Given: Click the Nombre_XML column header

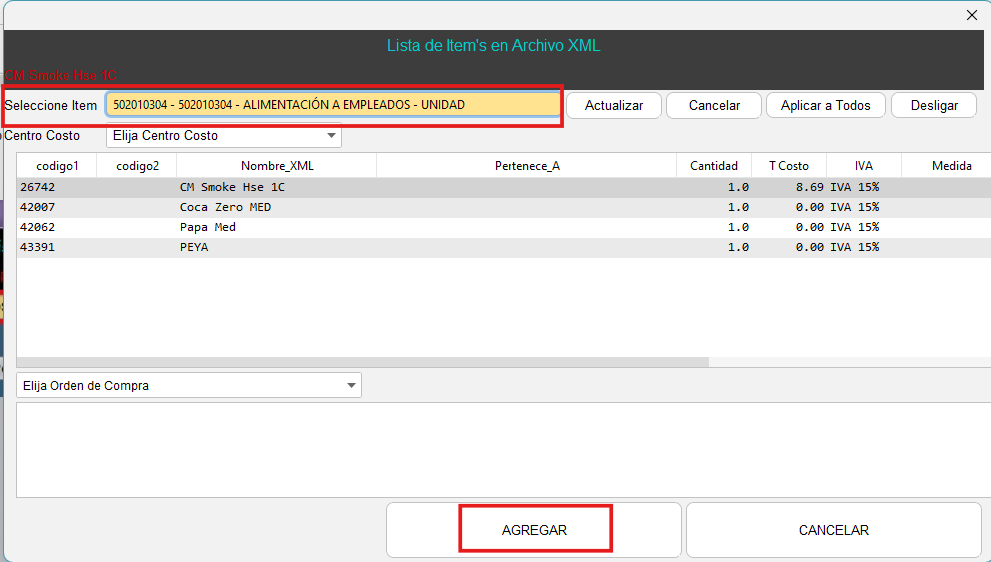Looking at the screenshot, I should point(276,166).
